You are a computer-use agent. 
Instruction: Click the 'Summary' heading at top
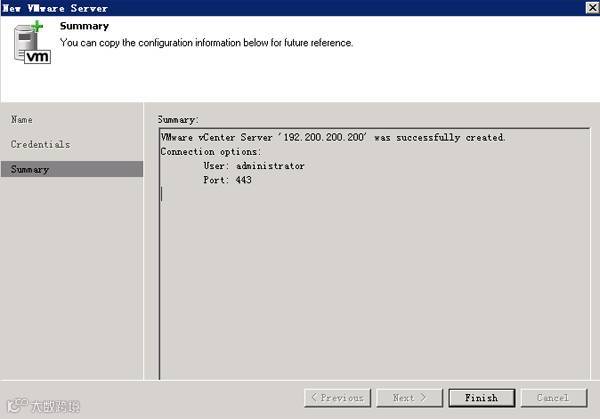click(x=84, y=26)
